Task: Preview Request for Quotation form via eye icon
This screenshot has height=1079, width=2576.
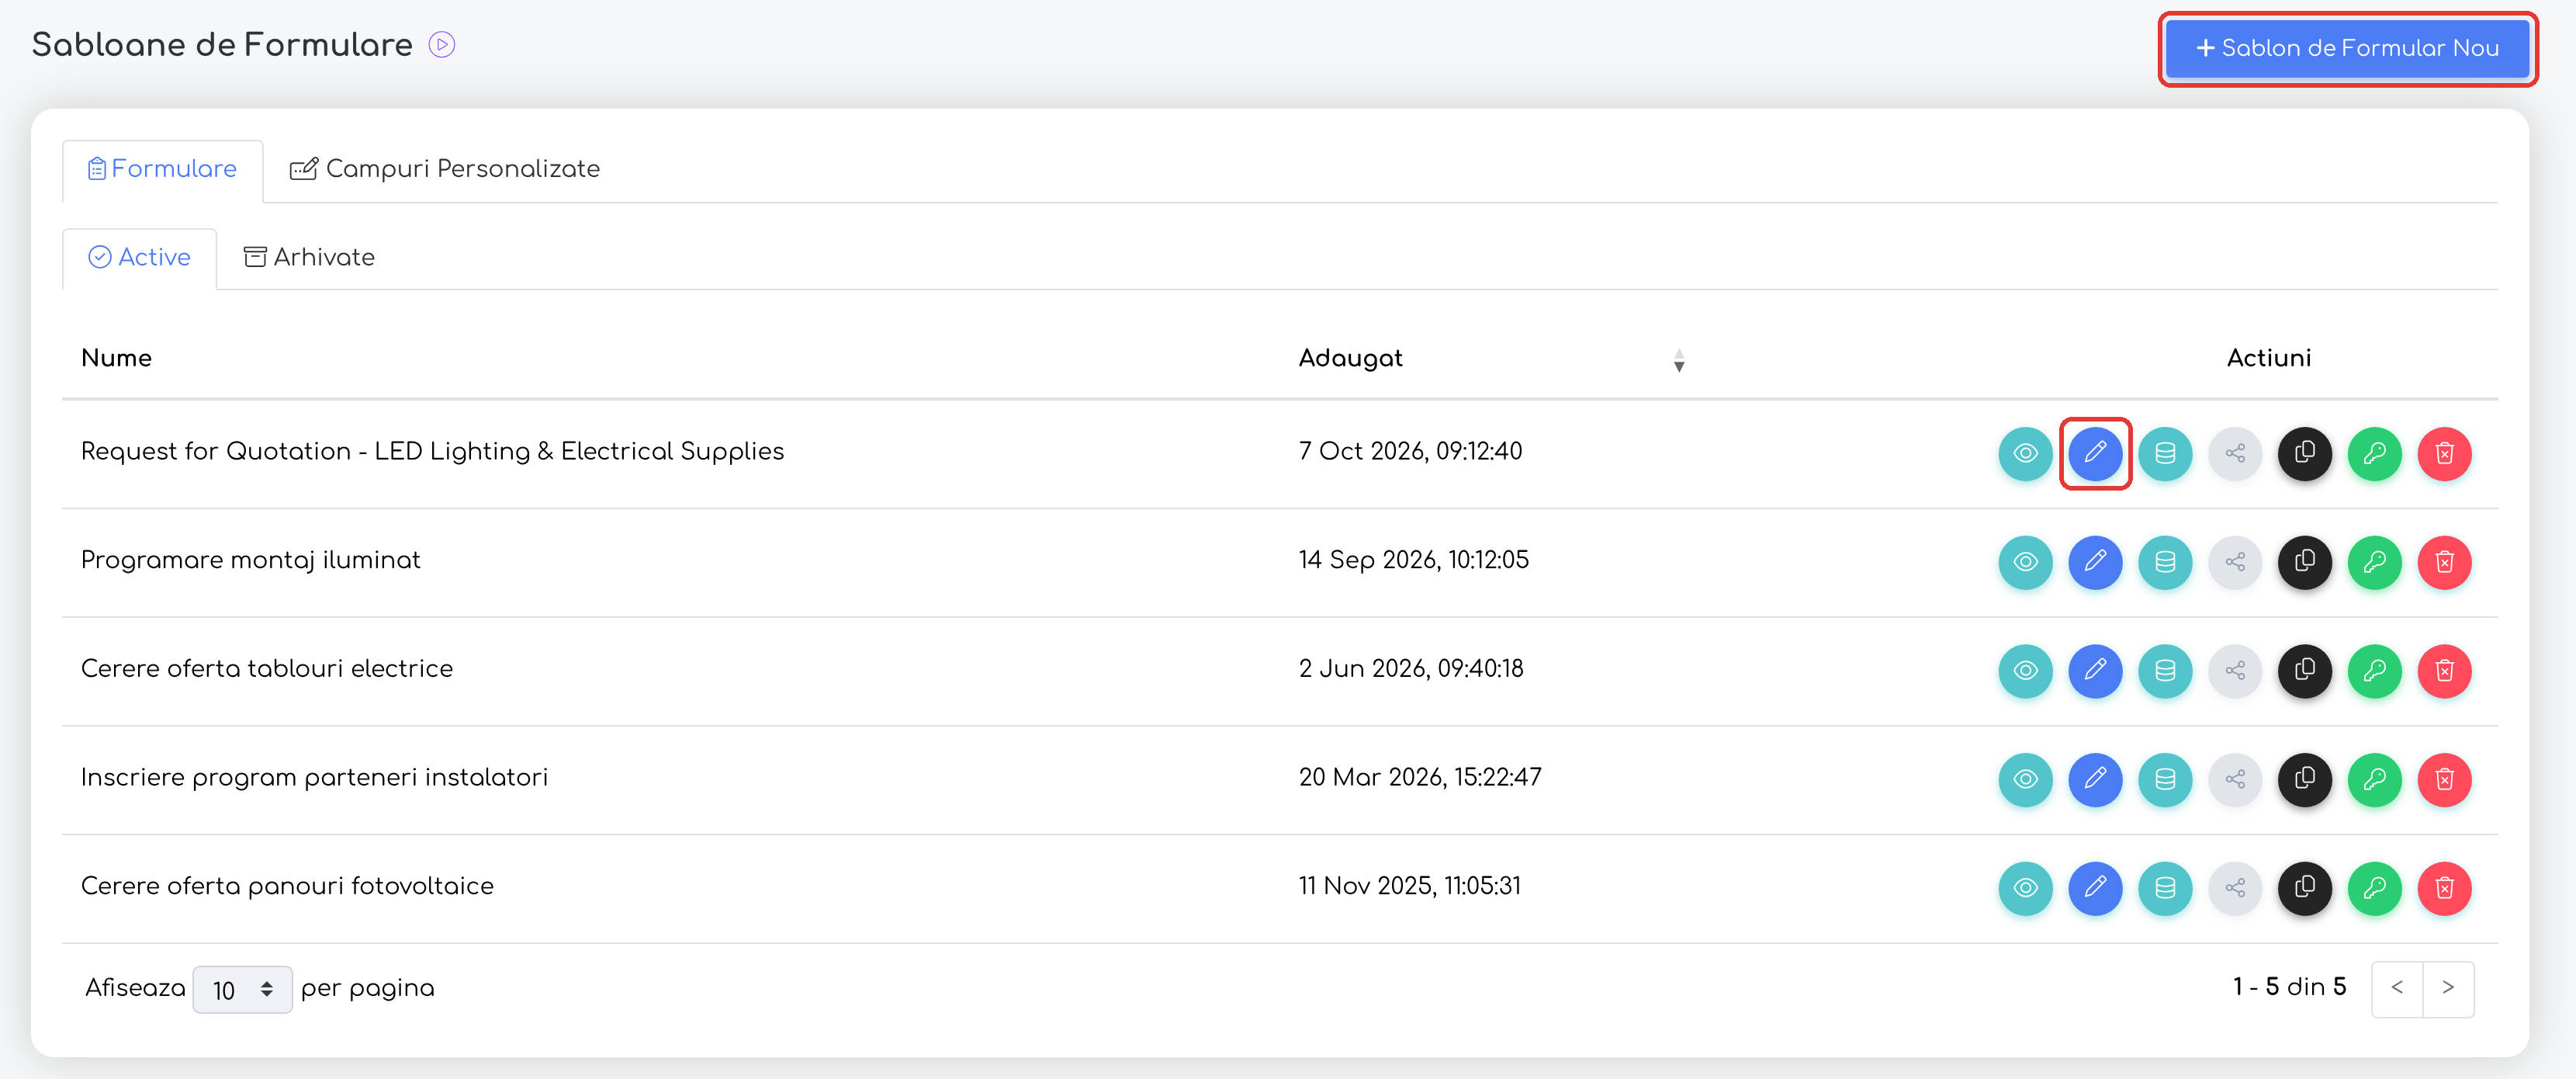Action: pos(2025,453)
